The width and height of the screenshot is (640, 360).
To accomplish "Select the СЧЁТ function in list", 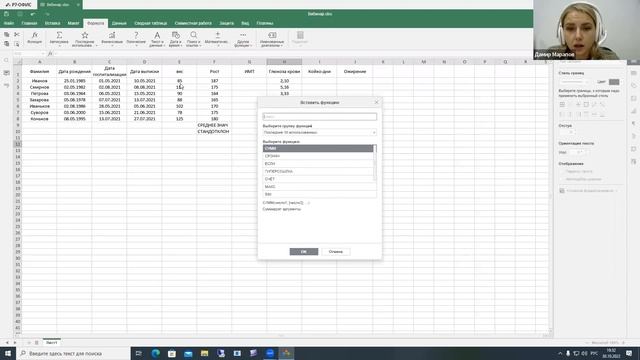I will [x=318, y=179].
